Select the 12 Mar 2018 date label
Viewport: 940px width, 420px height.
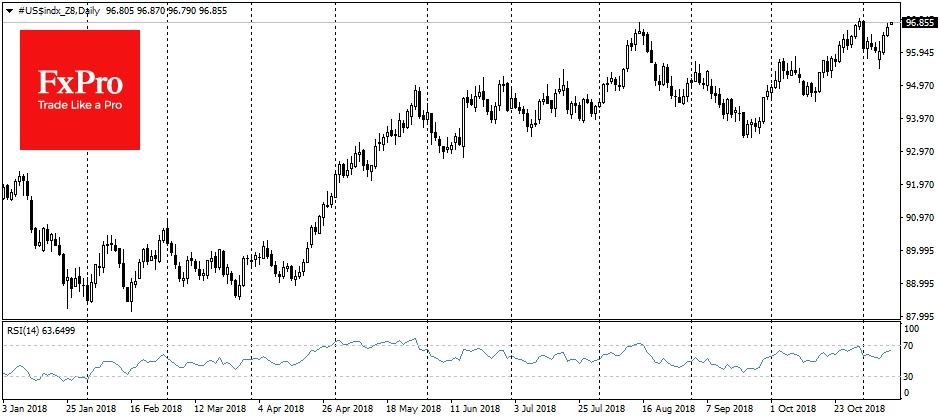coord(221,409)
